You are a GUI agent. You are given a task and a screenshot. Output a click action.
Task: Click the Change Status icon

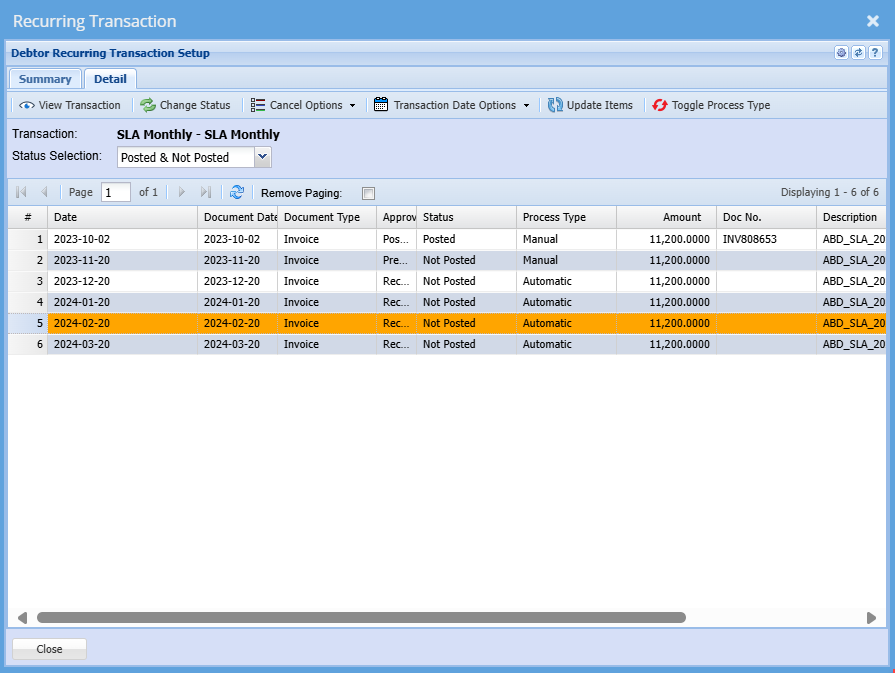[x=148, y=105]
